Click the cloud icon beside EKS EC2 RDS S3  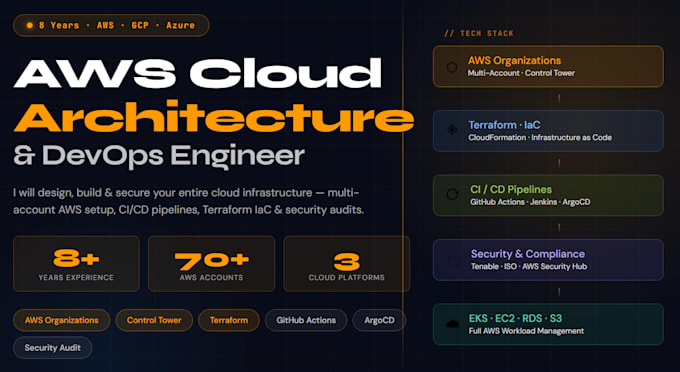pos(452,324)
